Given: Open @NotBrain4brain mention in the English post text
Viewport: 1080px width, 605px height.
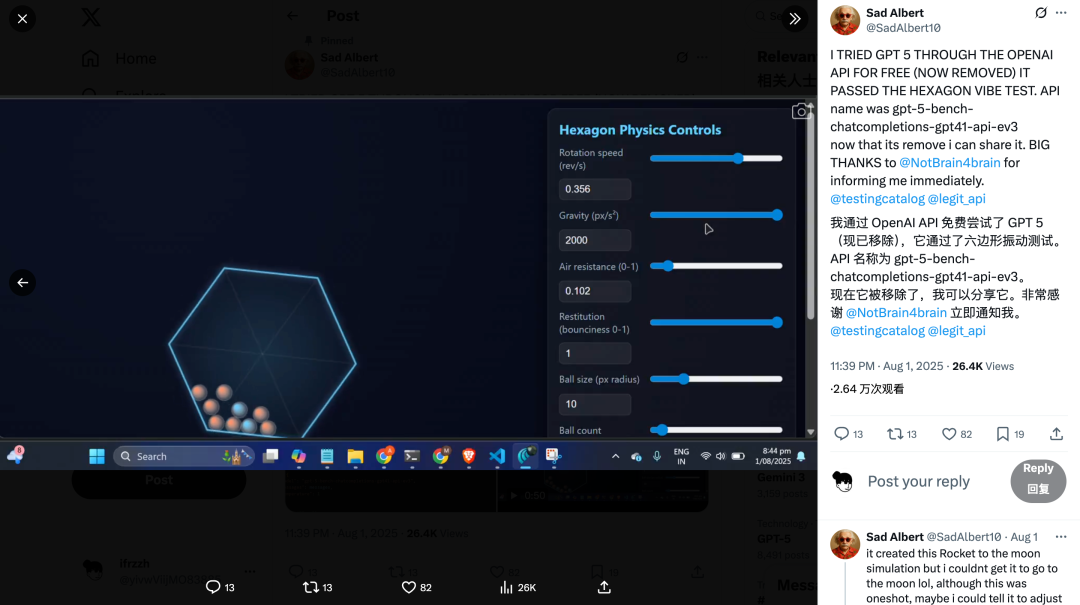Looking at the screenshot, I should coord(950,163).
